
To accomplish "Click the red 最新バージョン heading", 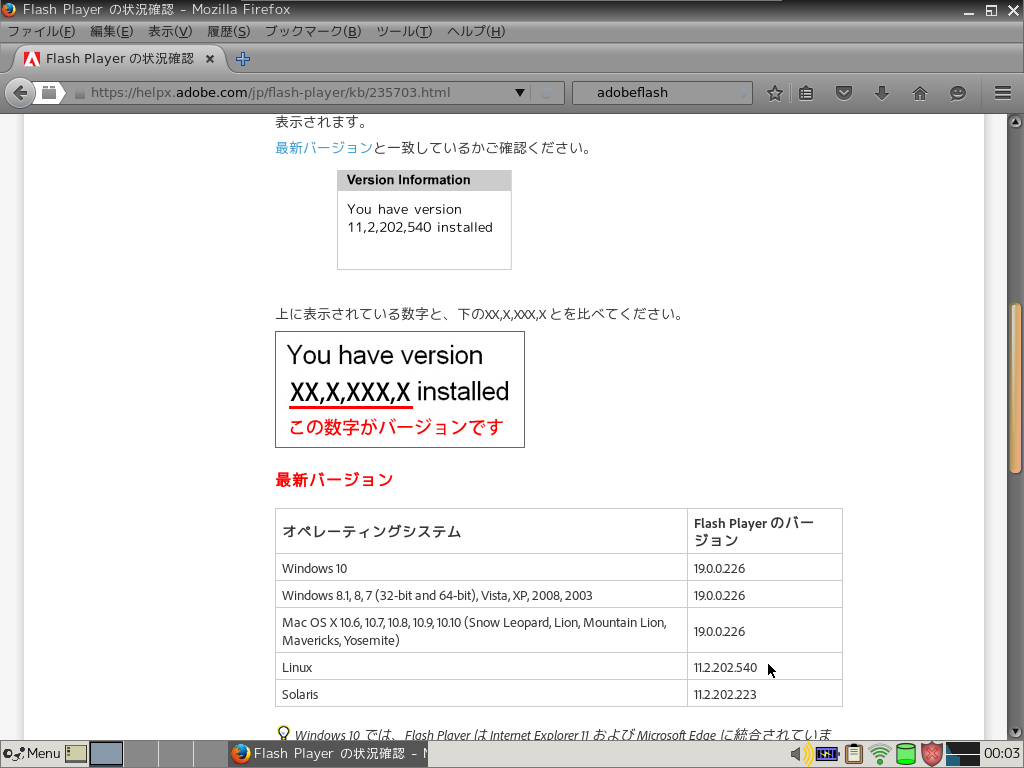I will point(334,480).
